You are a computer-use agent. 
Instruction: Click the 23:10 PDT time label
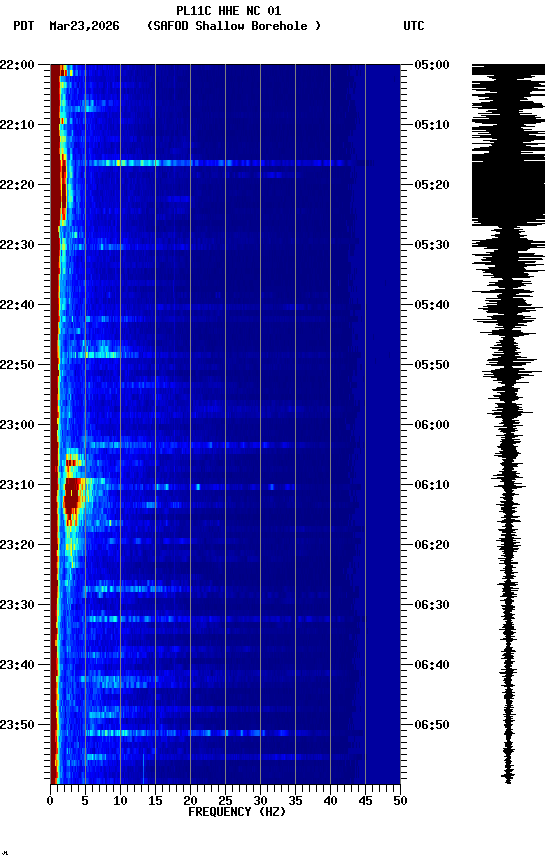point(17,485)
